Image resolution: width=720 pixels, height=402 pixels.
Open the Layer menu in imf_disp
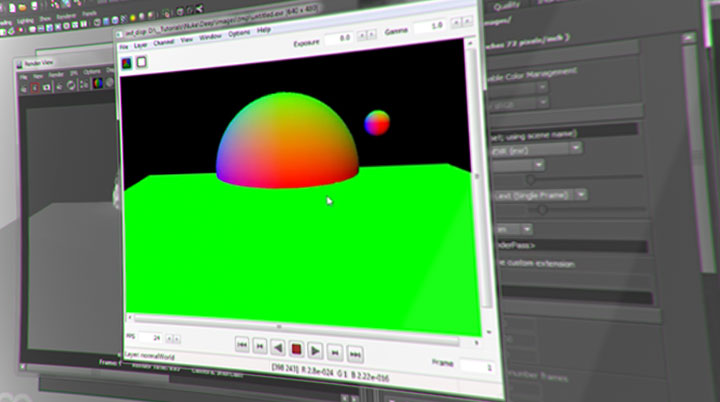click(x=140, y=45)
